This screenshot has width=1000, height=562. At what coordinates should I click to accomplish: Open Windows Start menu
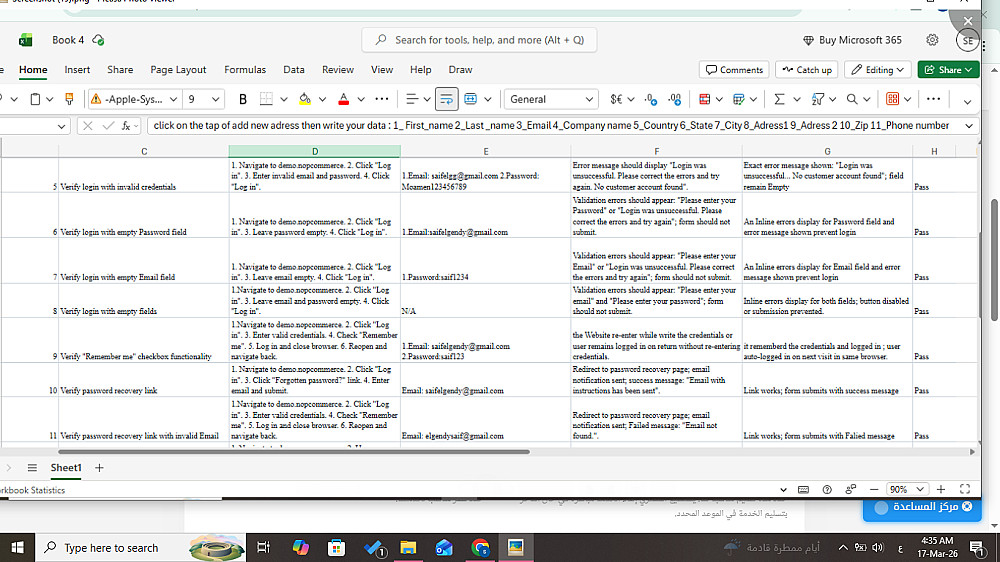click(x=17, y=547)
